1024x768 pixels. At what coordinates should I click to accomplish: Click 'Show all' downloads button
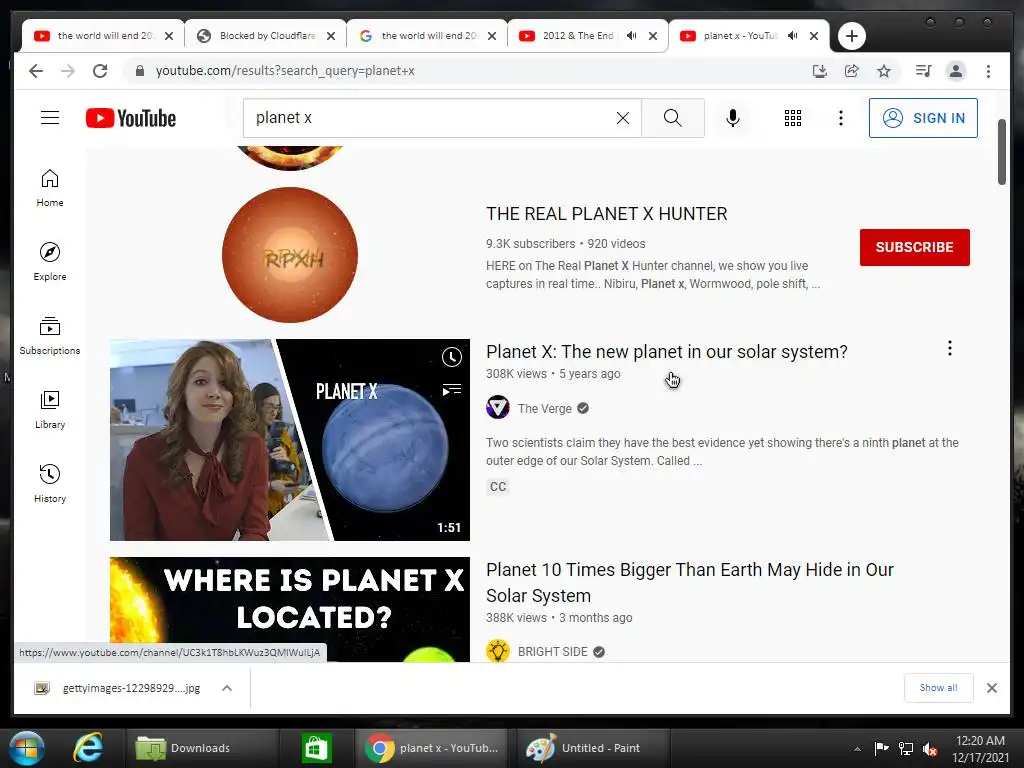(x=938, y=688)
